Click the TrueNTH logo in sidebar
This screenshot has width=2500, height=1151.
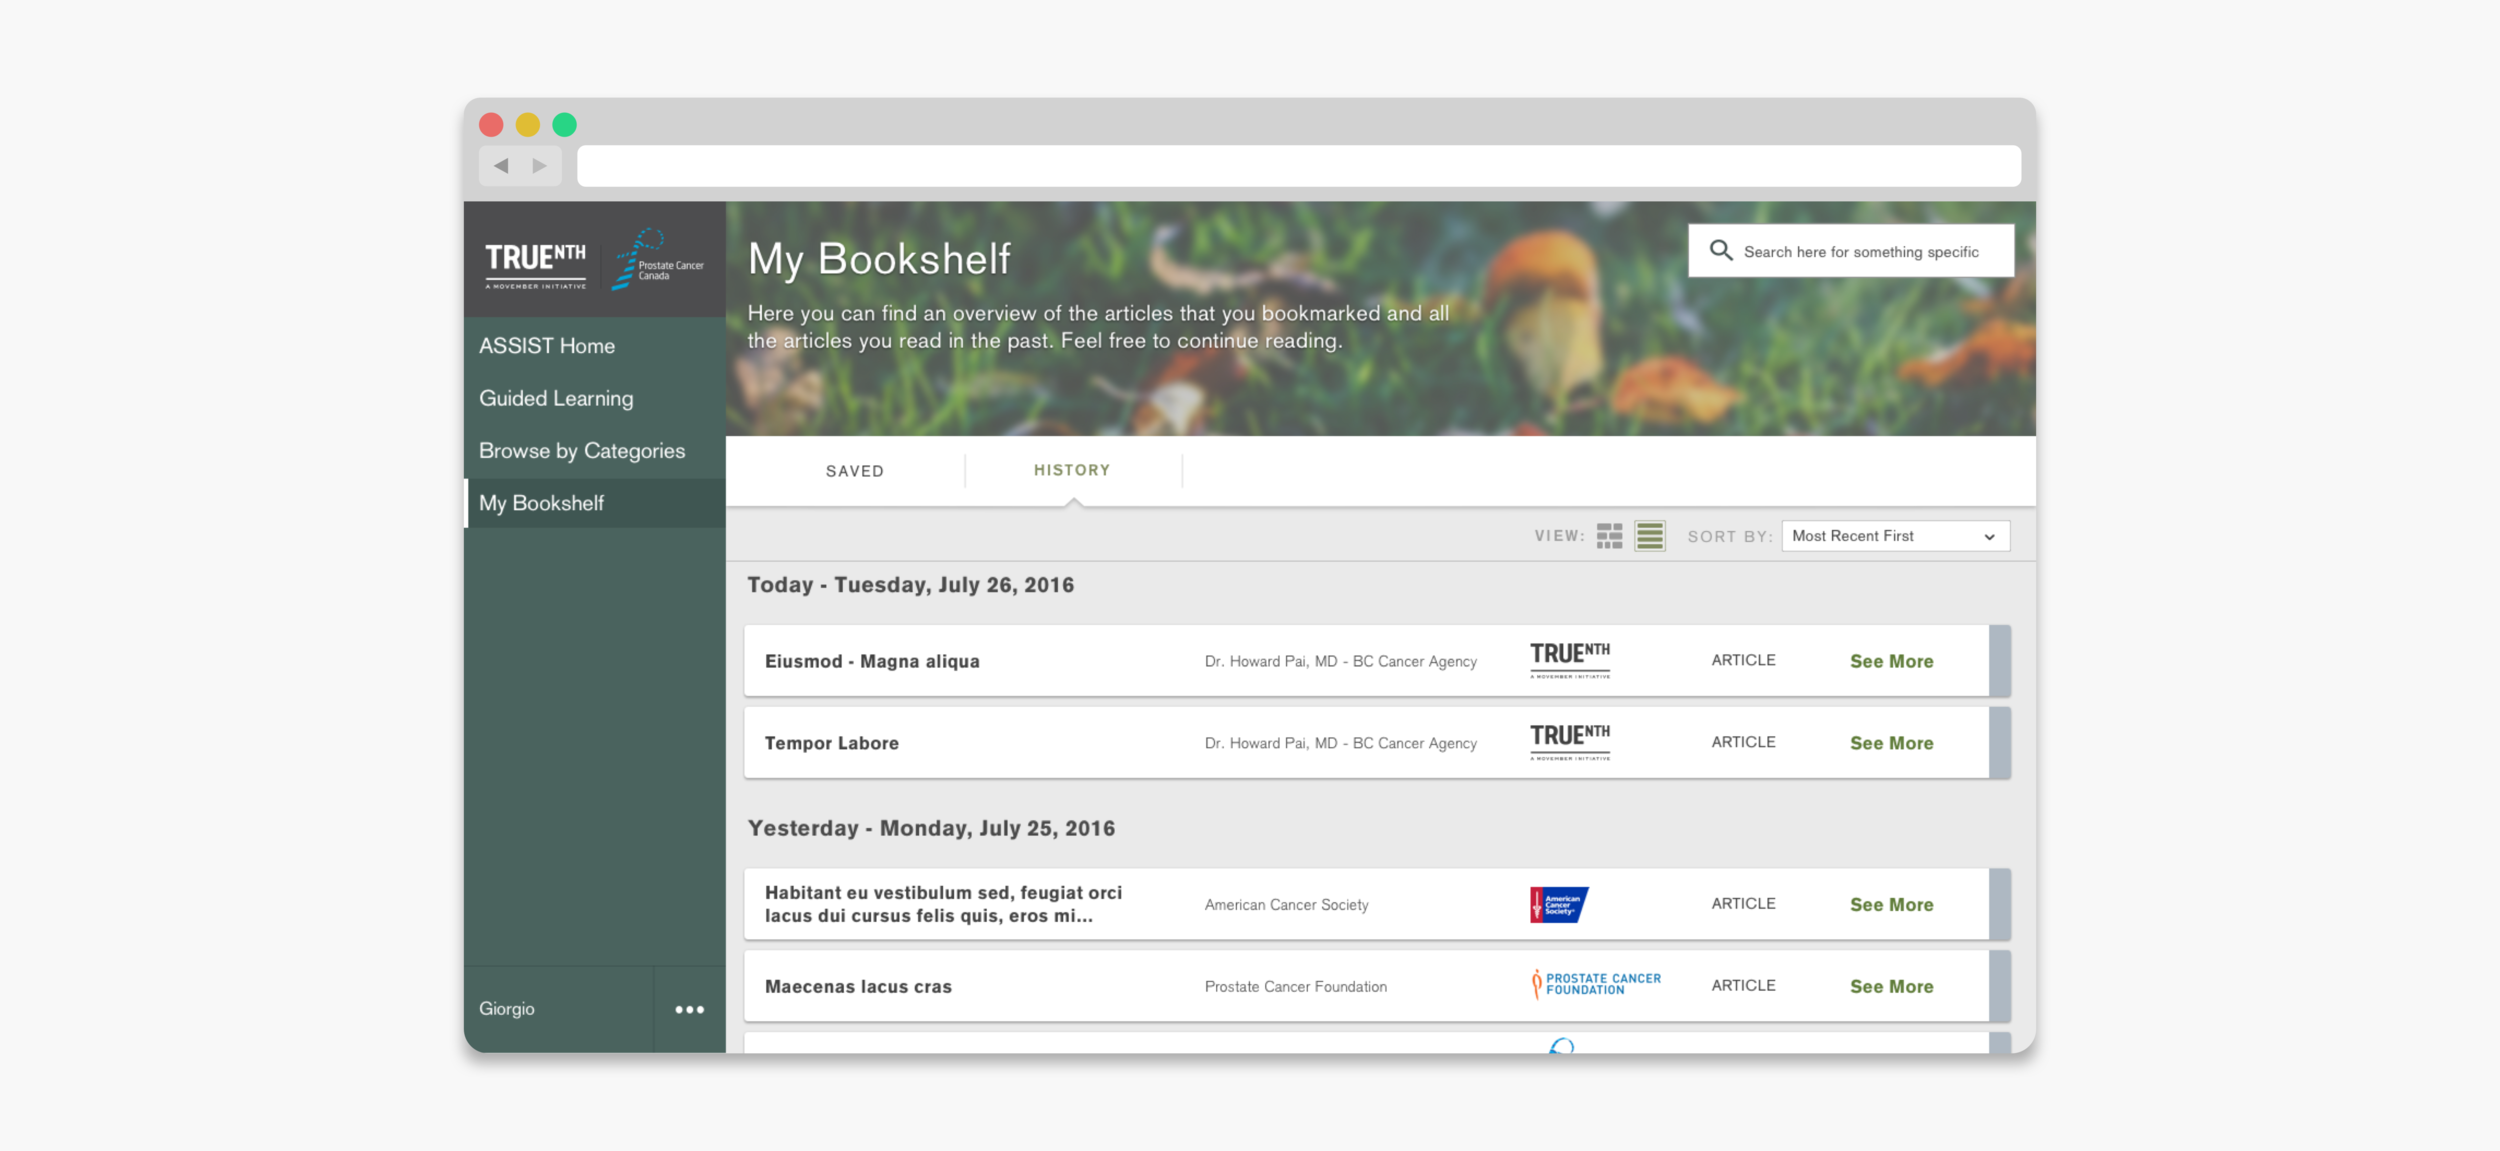pos(536,262)
